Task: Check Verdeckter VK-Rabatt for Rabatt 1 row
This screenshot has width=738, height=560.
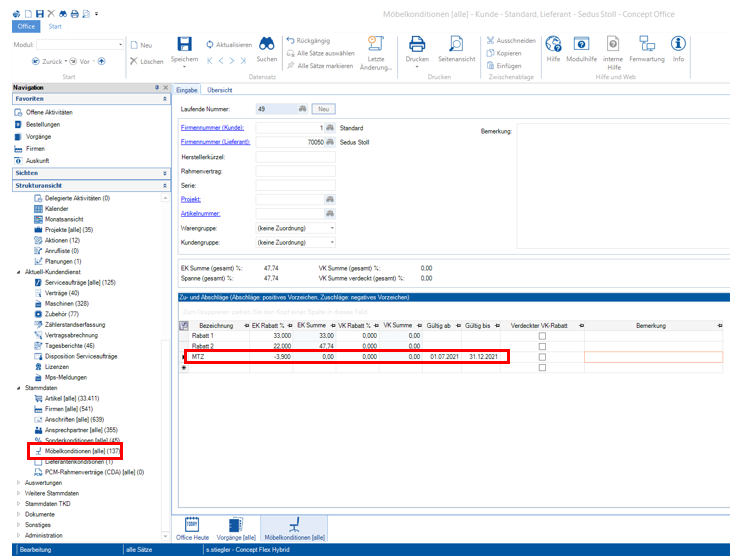Action: pyautogui.click(x=542, y=335)
